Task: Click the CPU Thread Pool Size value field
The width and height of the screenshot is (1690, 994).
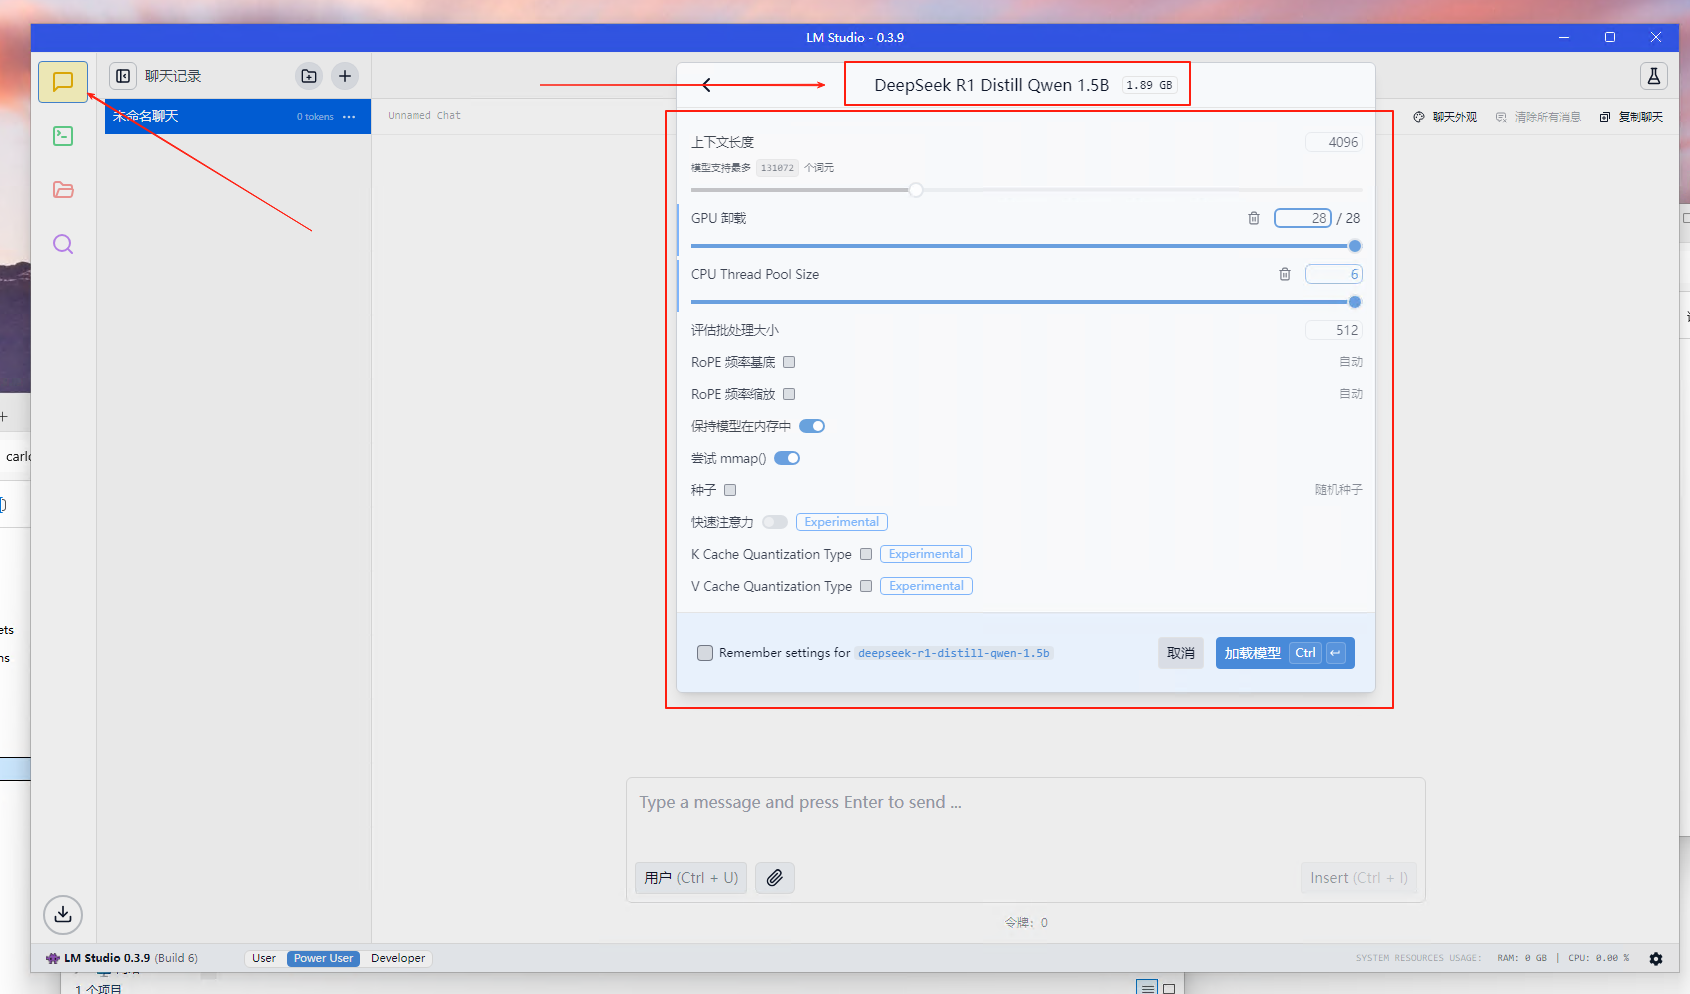Action: [1334, 274]
